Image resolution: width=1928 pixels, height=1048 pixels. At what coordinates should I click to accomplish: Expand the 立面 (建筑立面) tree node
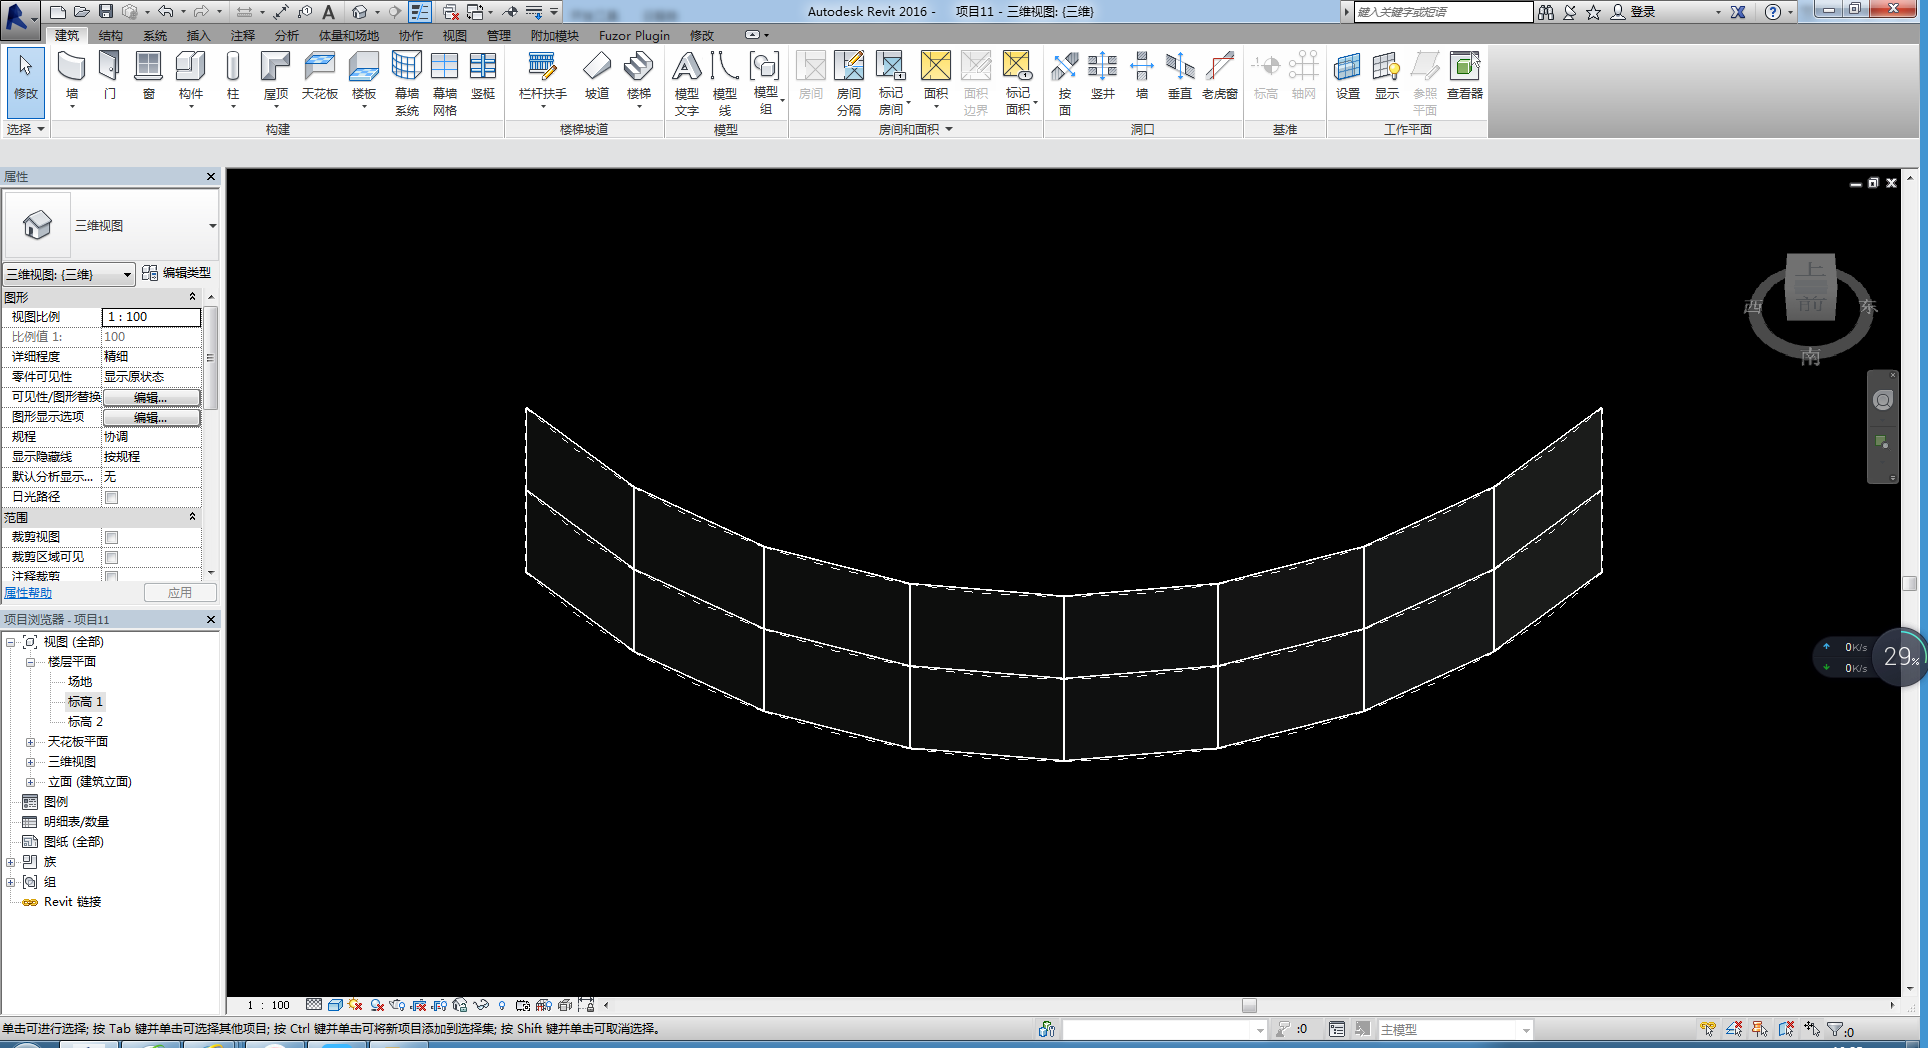pyautogui.click(x=30, y=782)
